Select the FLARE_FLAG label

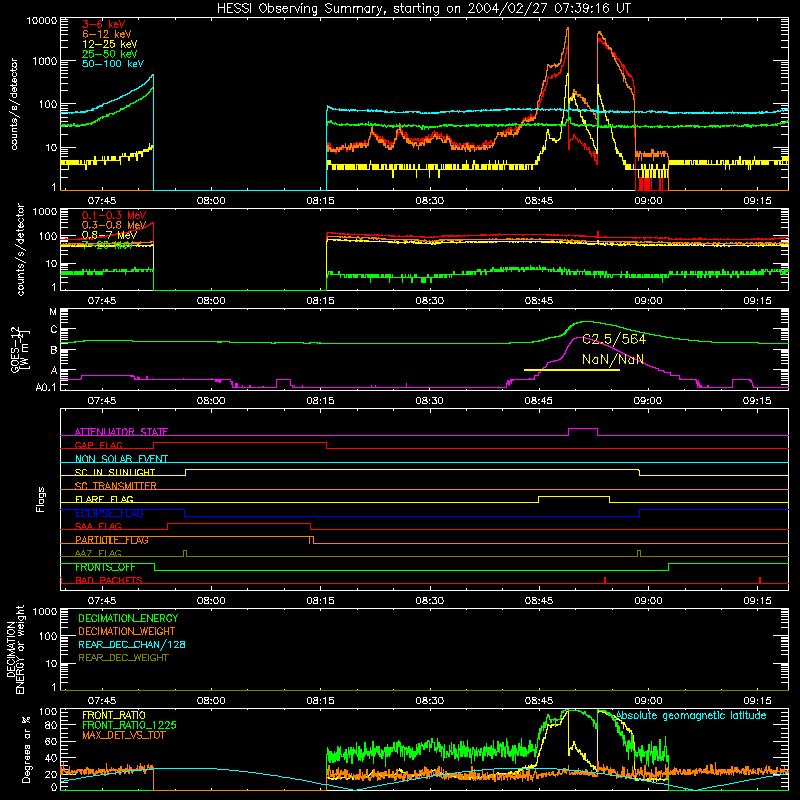(x=104, y=499)
